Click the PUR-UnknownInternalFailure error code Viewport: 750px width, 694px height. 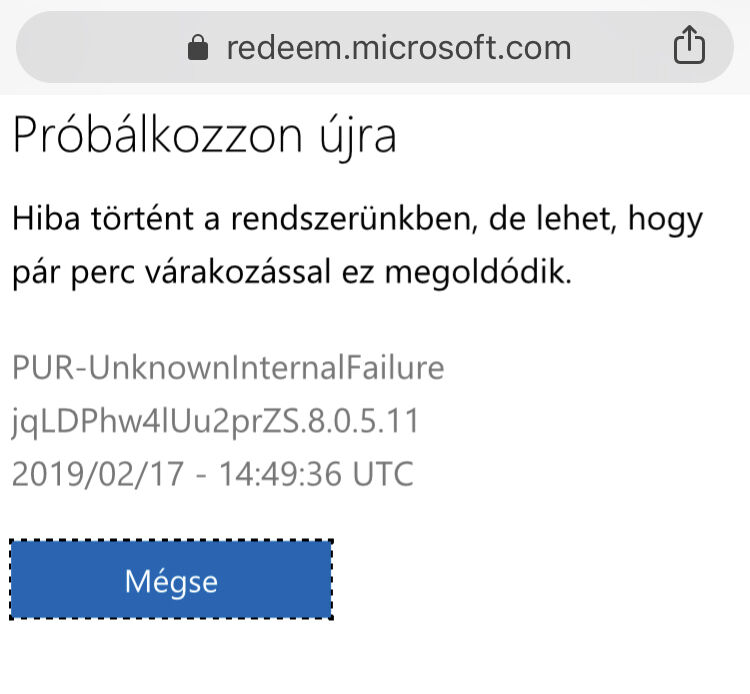[x=228, y=367]
